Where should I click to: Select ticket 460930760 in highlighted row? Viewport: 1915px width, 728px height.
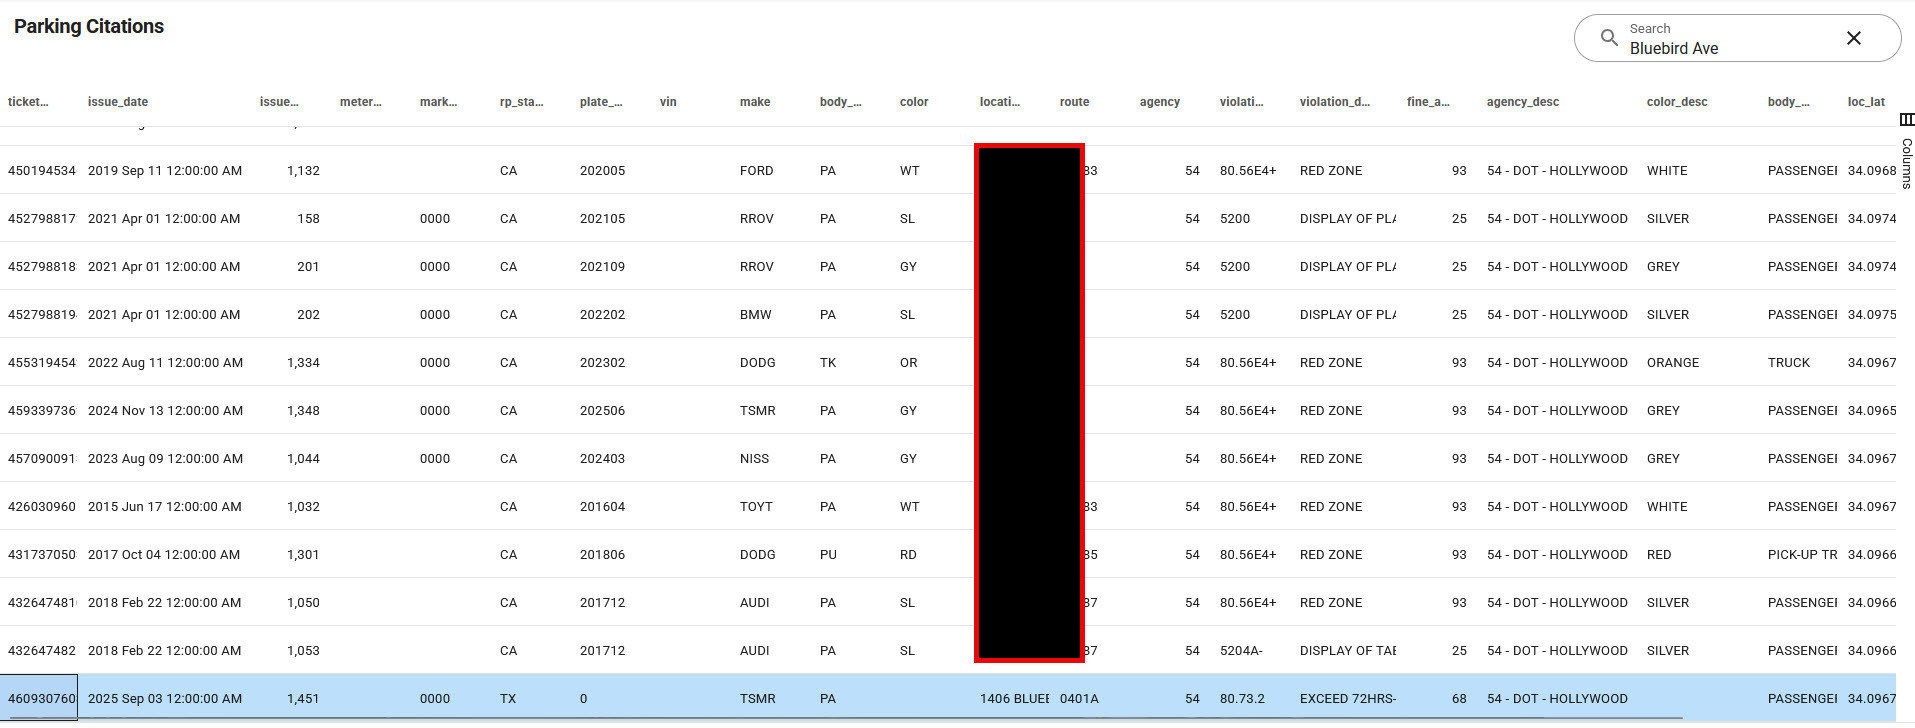42,699
